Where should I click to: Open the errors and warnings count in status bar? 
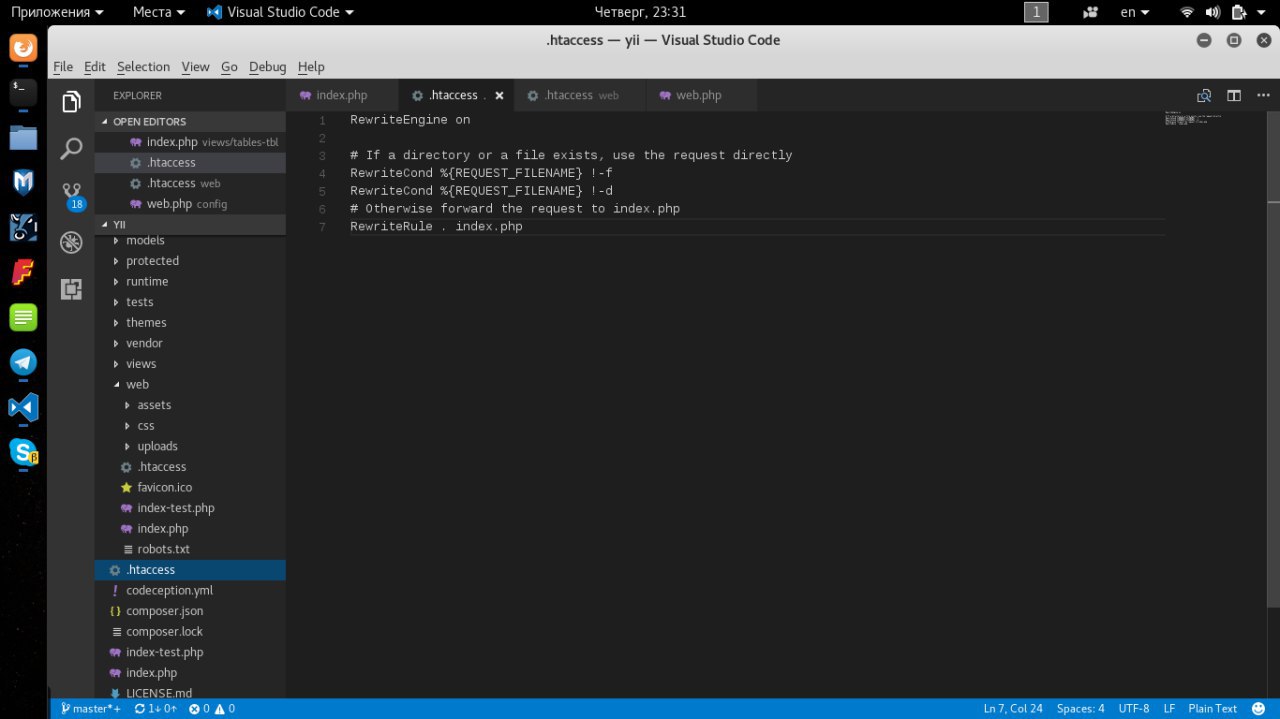coord(212,708)
